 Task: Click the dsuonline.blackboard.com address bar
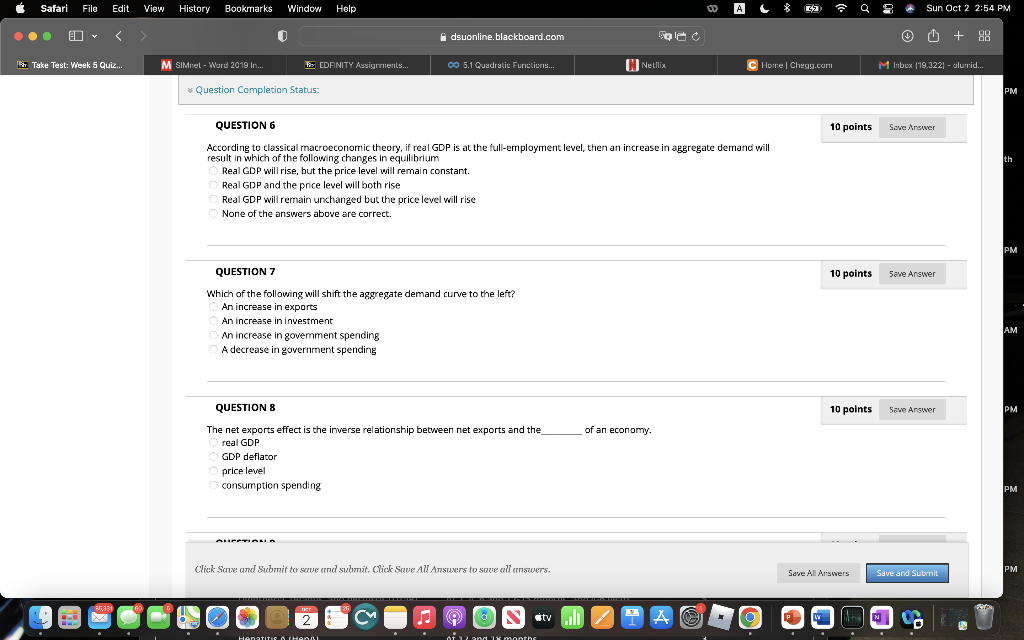502,37
